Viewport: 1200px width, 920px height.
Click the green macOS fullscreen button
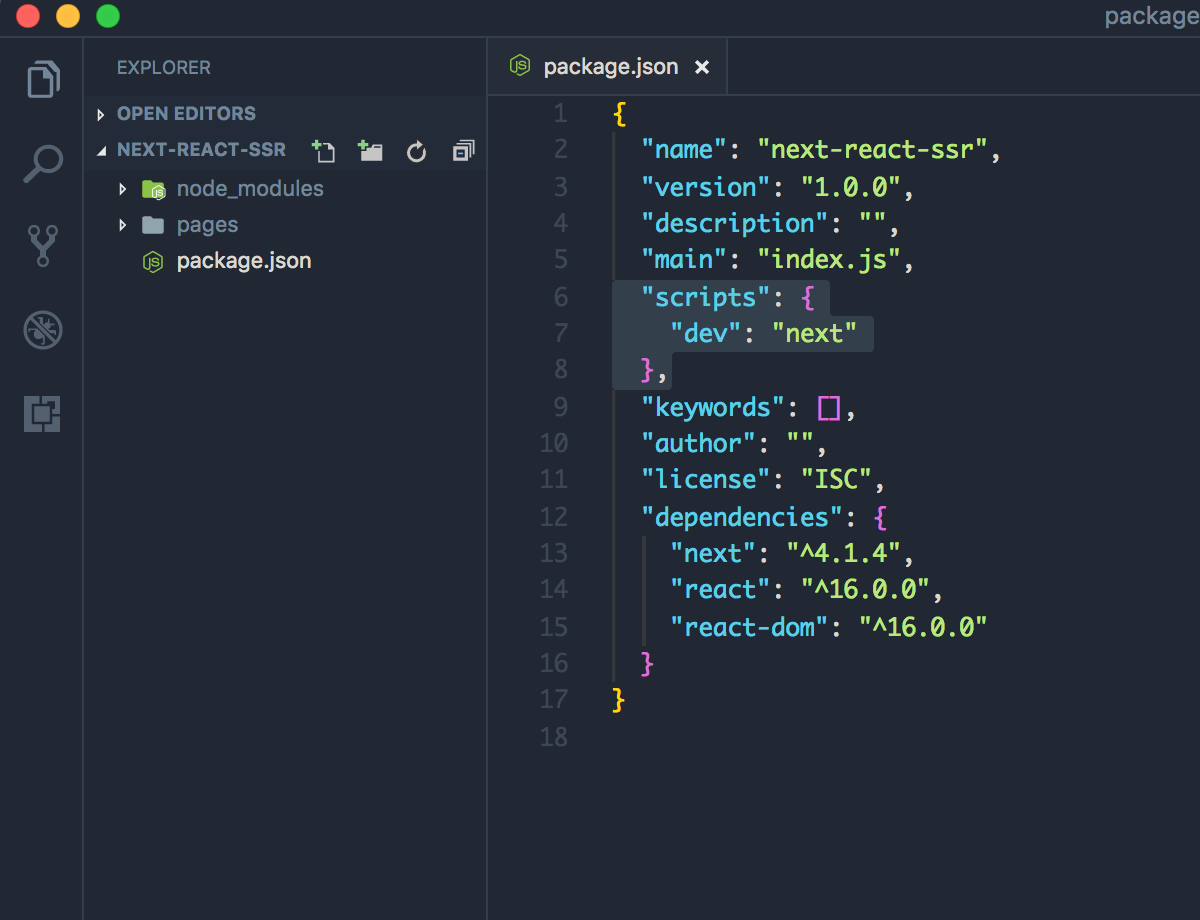click(x=107, y=16)
